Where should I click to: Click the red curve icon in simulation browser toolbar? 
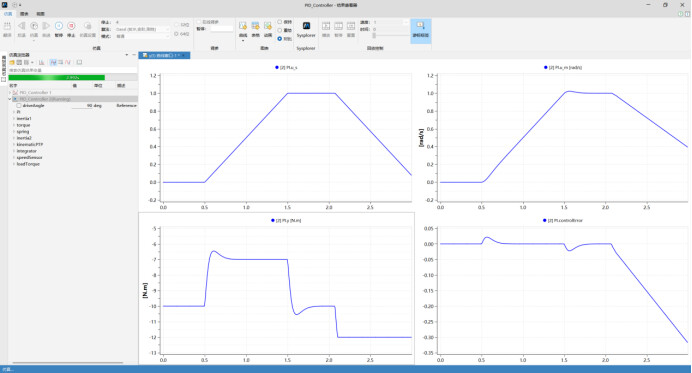tap(68, 63)
